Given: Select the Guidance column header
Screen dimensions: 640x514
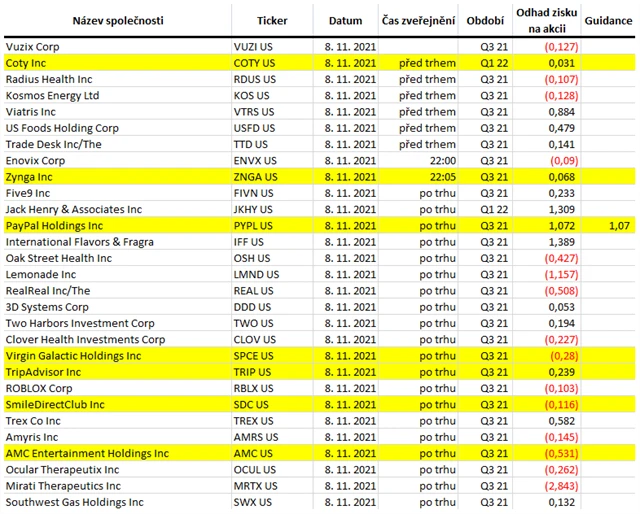Looking at the screenshot, I should click(608, 20).
